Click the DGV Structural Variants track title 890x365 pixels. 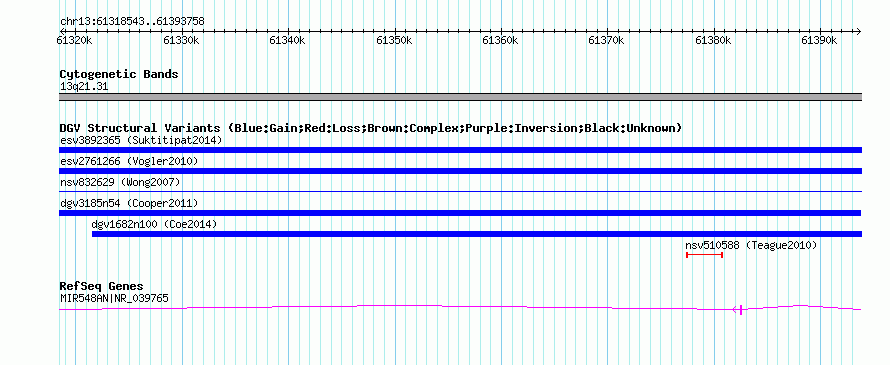click(371, 128)
